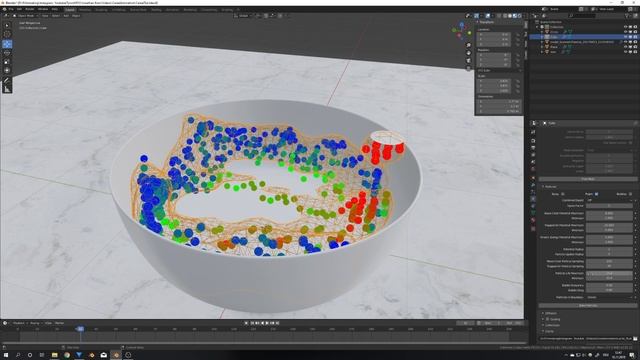Click the Bake Particles button
640x360 pixels.
(x=588, y=305)
